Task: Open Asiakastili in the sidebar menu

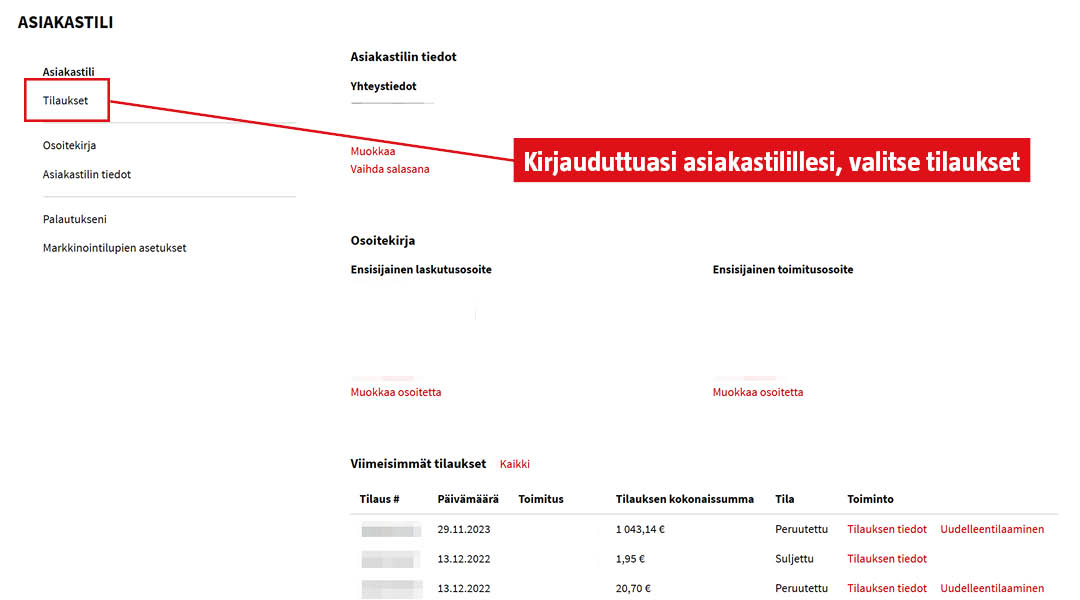Action: [68, 72]
